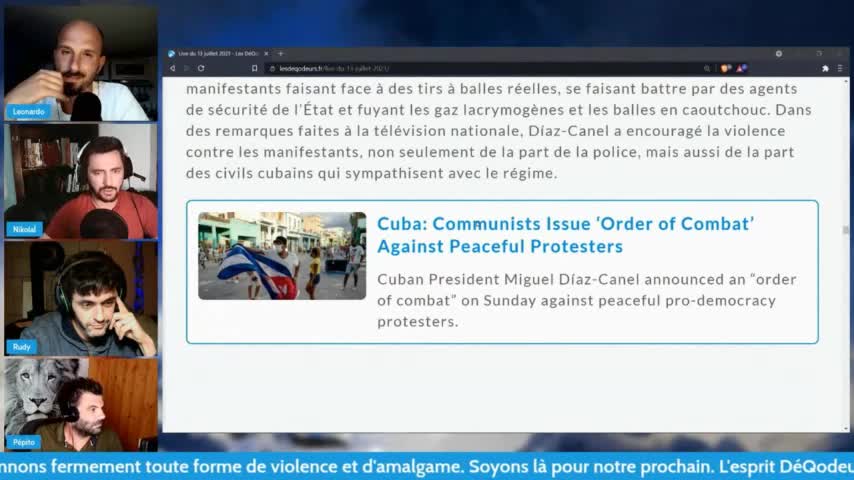Click the 'Pépito' name label
This screenshot has width=854, height=480.
coord(24,442)
